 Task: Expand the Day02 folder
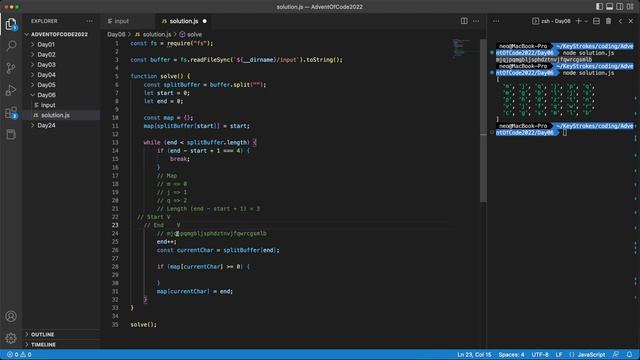(61, 54)
